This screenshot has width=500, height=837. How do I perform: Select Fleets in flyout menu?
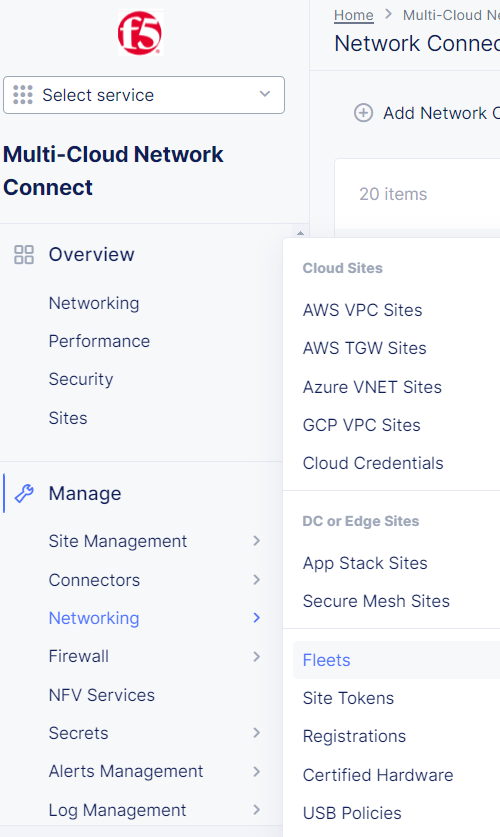click(x=327, y=660)
